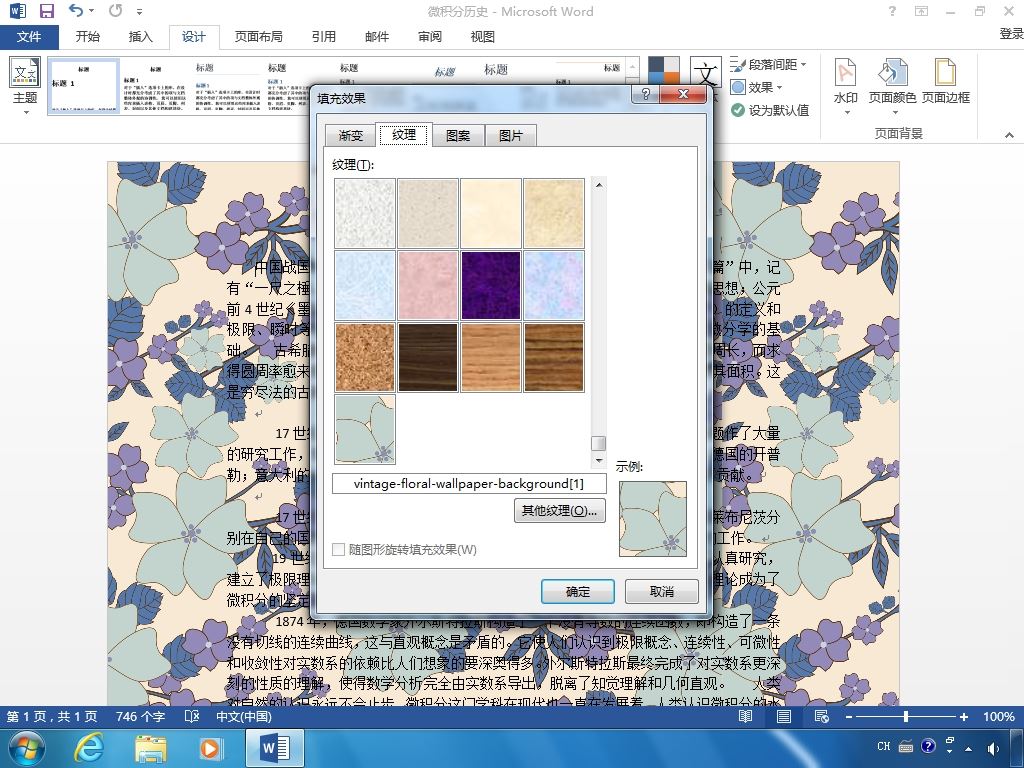Viewport: 1024px width, 768px height.
Task: Click the CH input language indicator
Action: (884, 746)
